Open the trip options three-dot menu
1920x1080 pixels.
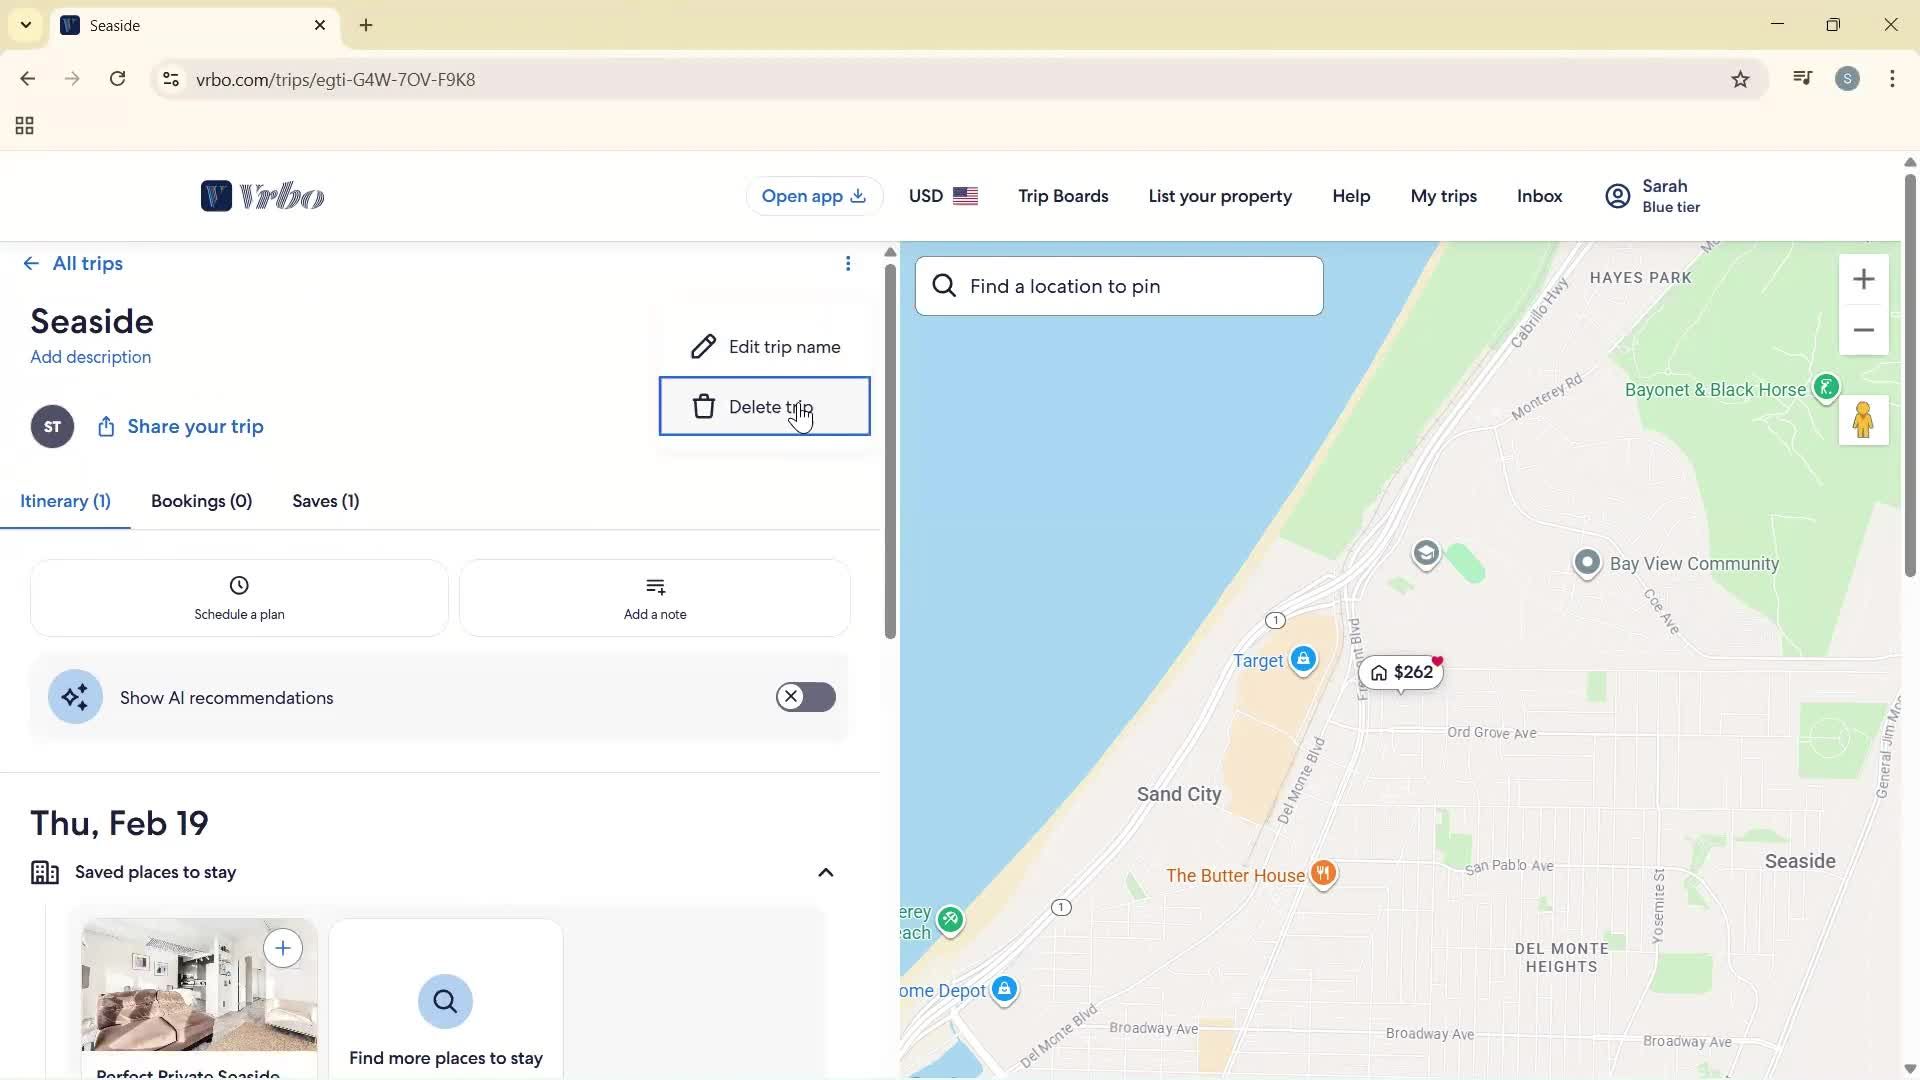(849, 263)
